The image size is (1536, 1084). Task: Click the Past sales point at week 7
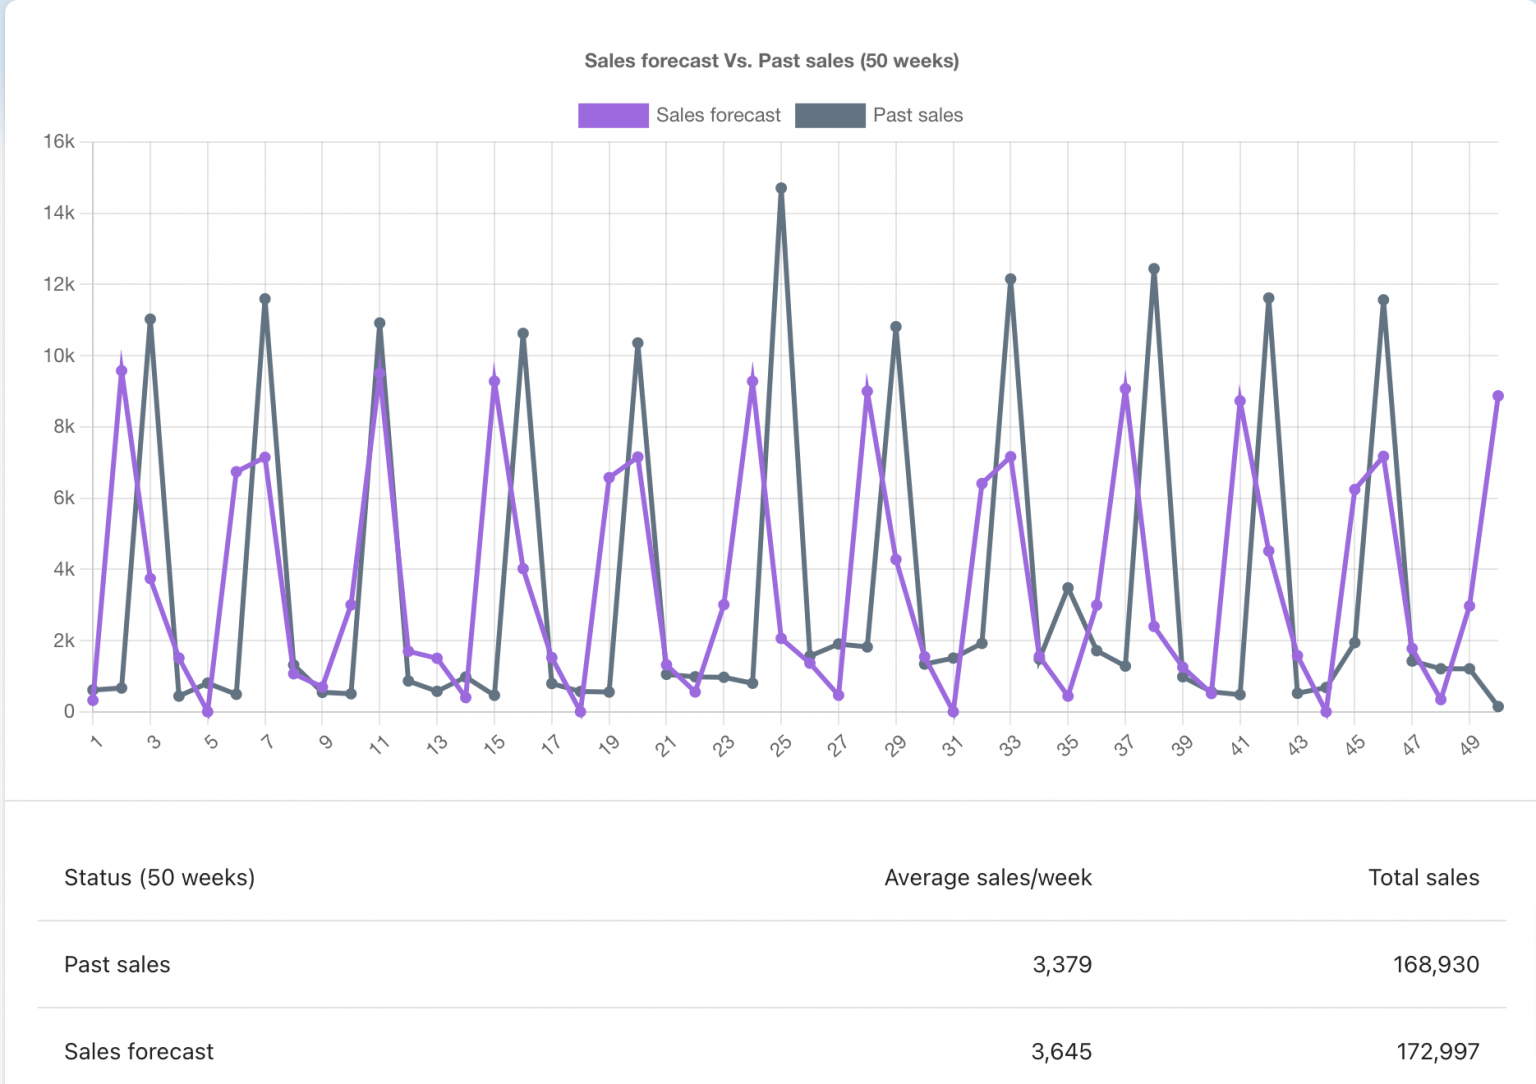[x=265, y=299]
